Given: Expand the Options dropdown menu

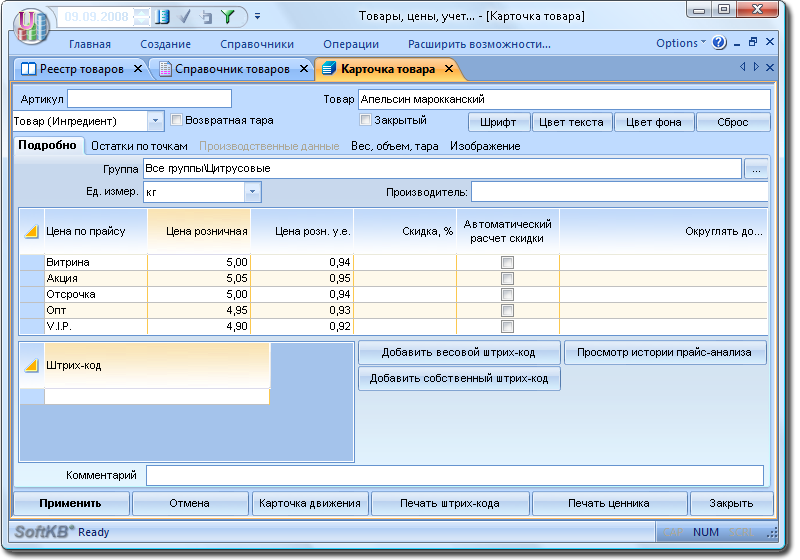Looking at the screenshot, I should coord(681,43).
